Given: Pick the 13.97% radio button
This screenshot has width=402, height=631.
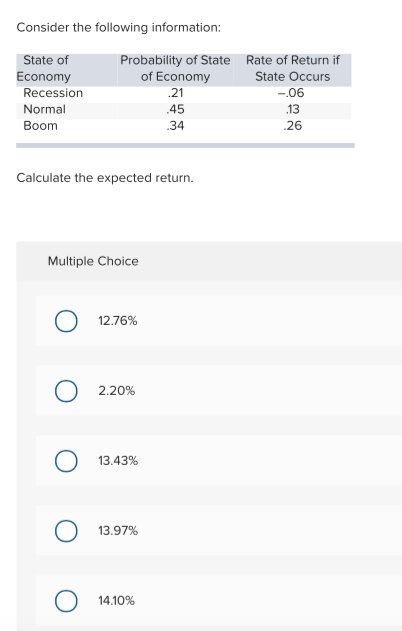Looking at the screenshot, I should (x=66, y=531).
